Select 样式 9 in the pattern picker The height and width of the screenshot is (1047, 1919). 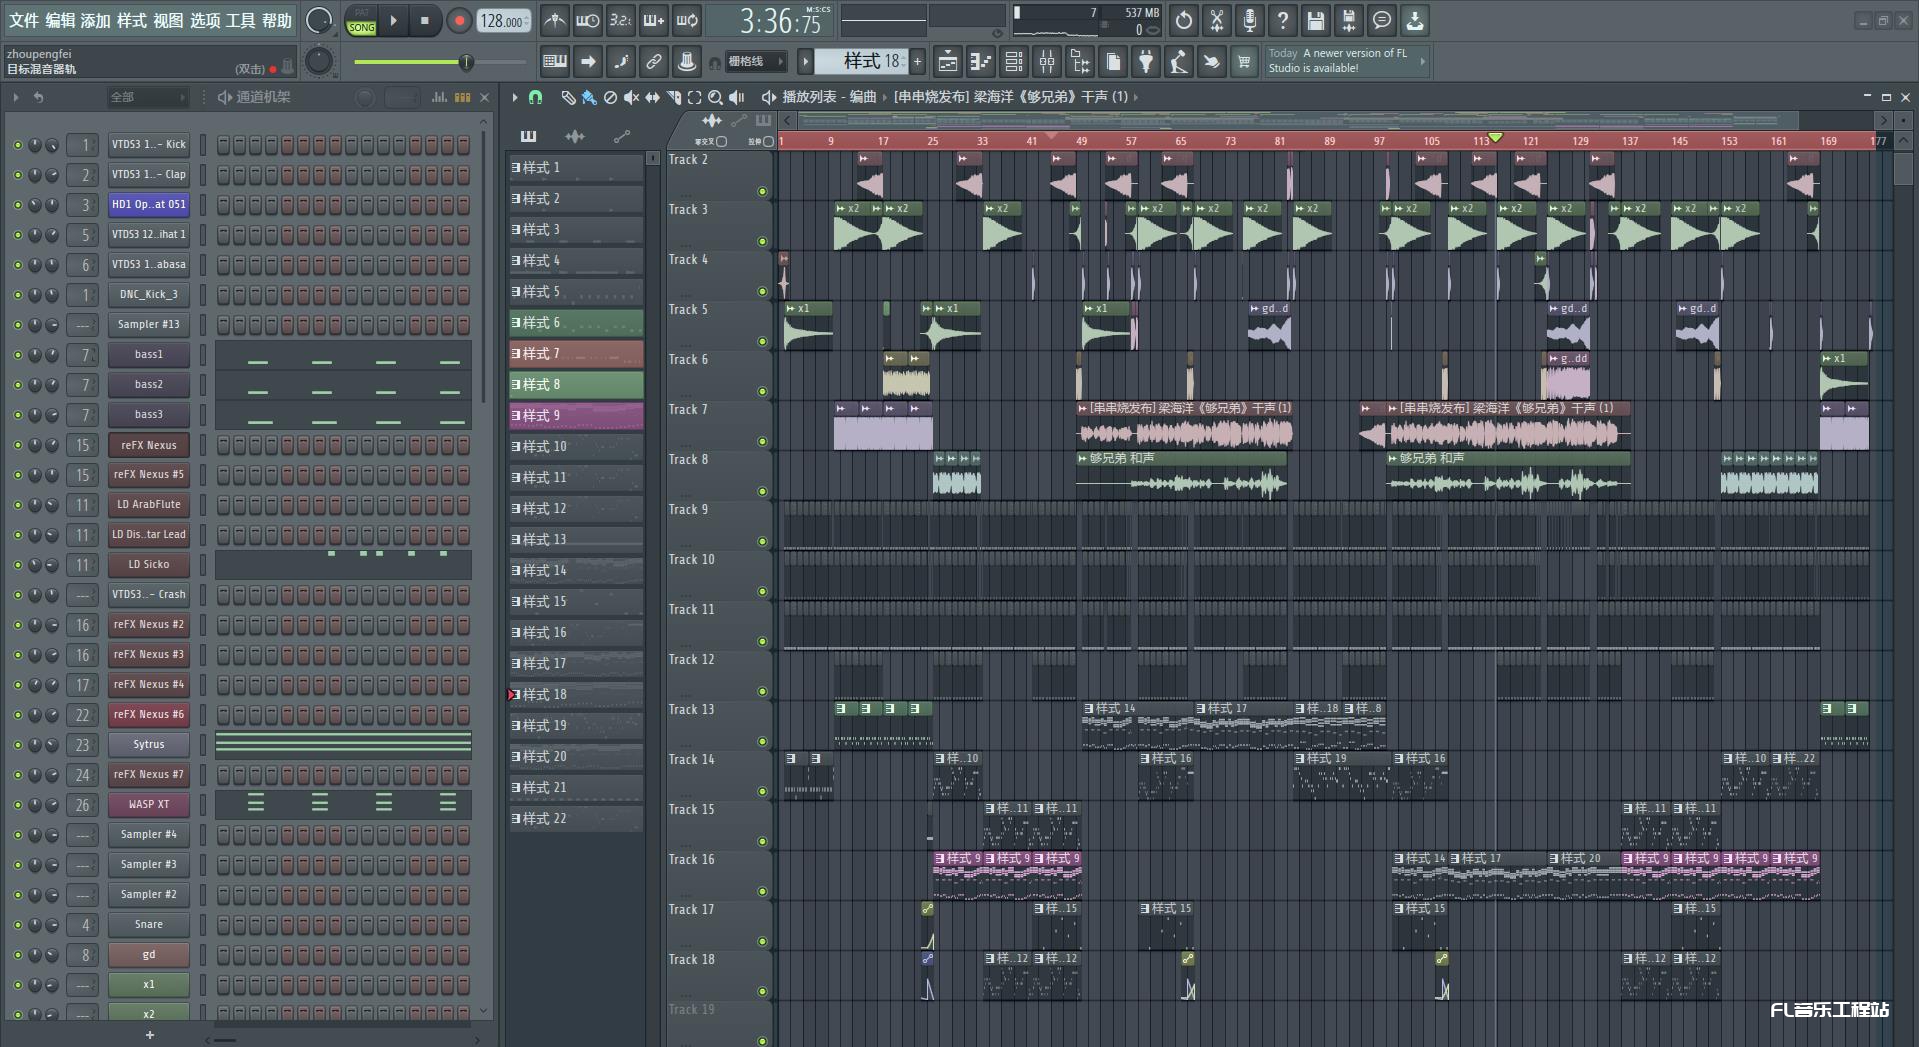576,415
